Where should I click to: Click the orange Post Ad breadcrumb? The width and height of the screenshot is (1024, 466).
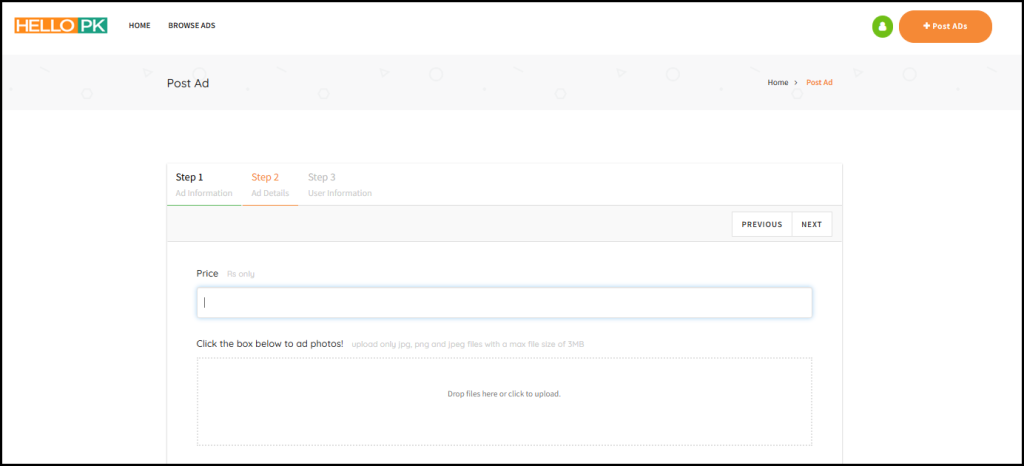coord(819,82)
